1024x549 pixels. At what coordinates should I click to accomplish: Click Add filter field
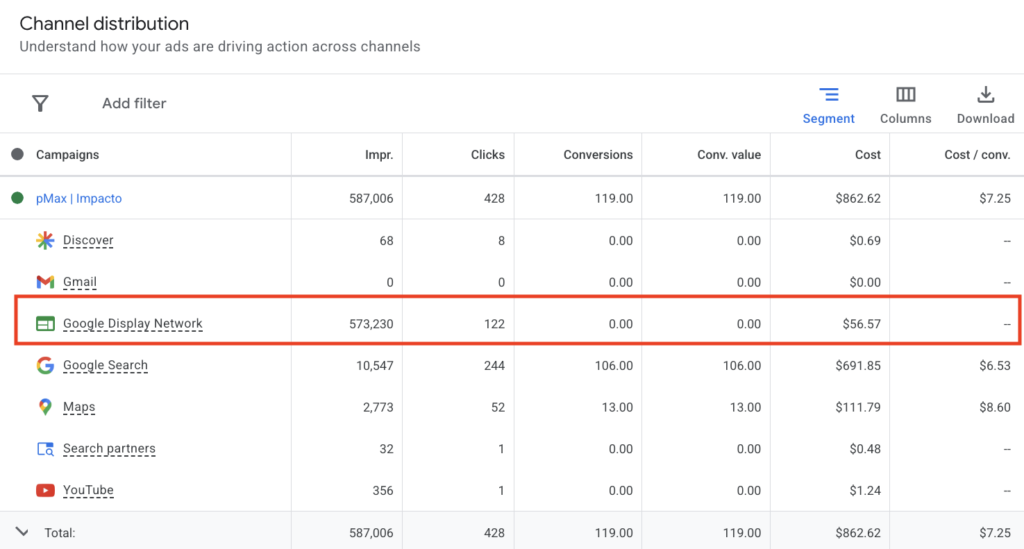point(134,103)
